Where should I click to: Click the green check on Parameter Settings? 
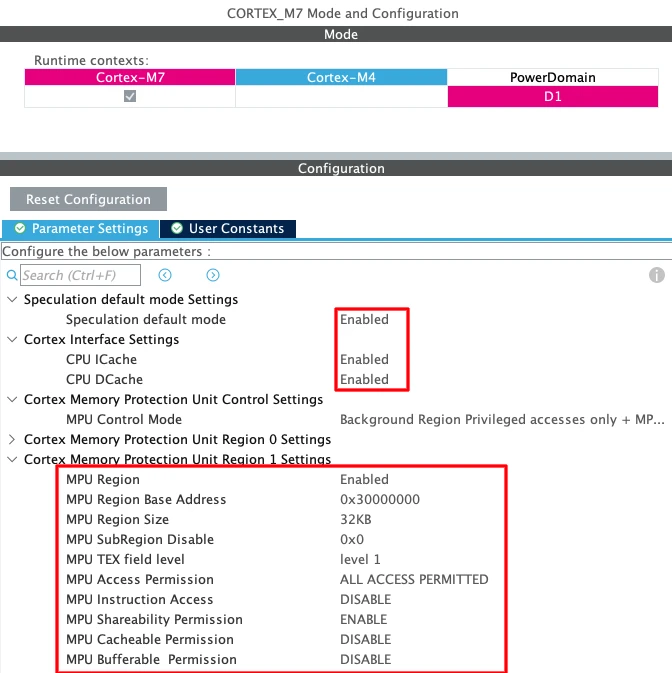20,228
